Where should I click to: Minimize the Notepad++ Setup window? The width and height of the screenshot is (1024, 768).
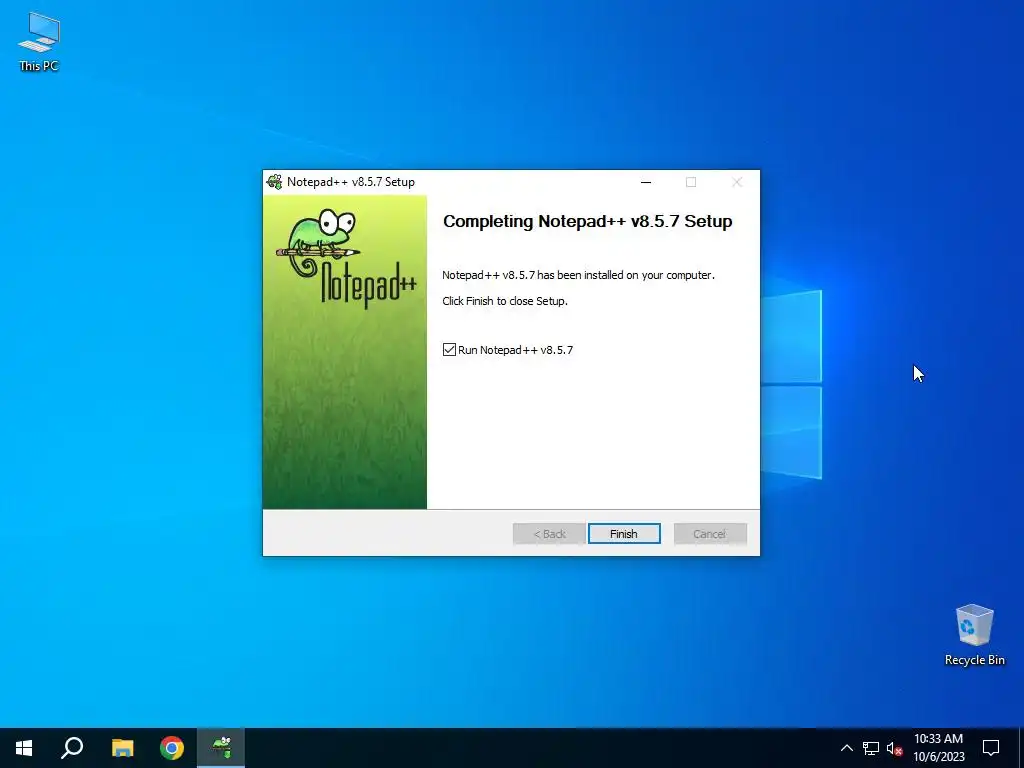(x=646, y=182)
